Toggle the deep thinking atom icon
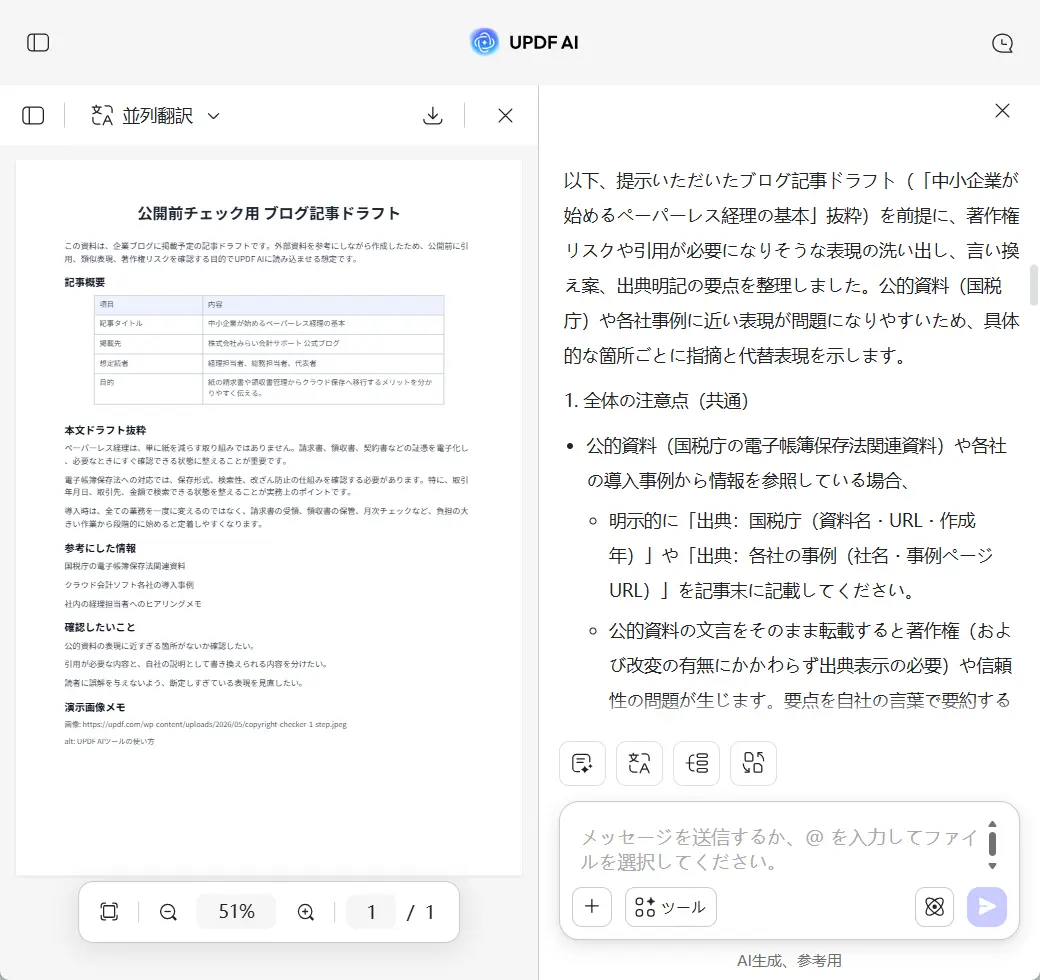Viewport: 1040px width, 980px height. pos(934,906)
